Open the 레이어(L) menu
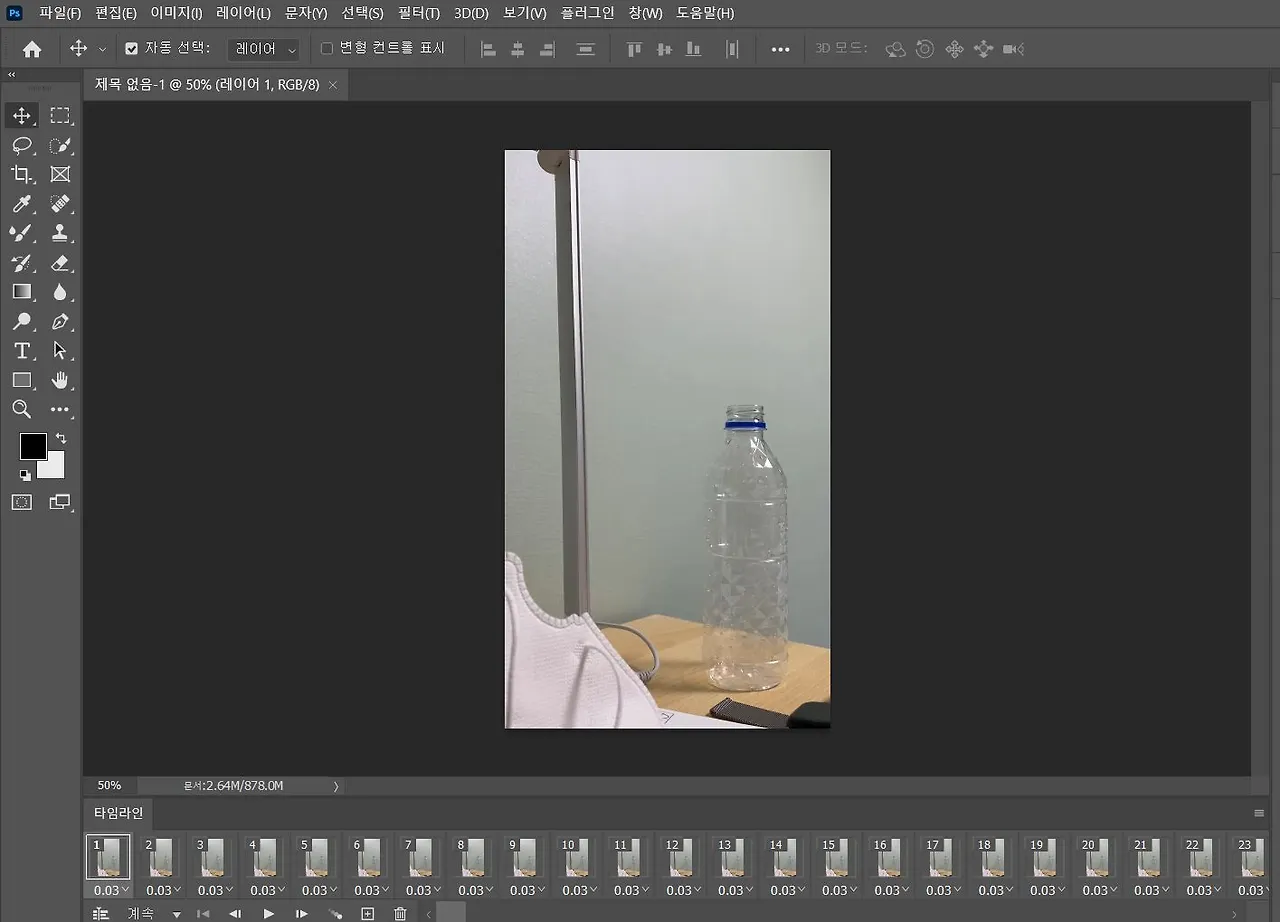 (x=243, y=13)
